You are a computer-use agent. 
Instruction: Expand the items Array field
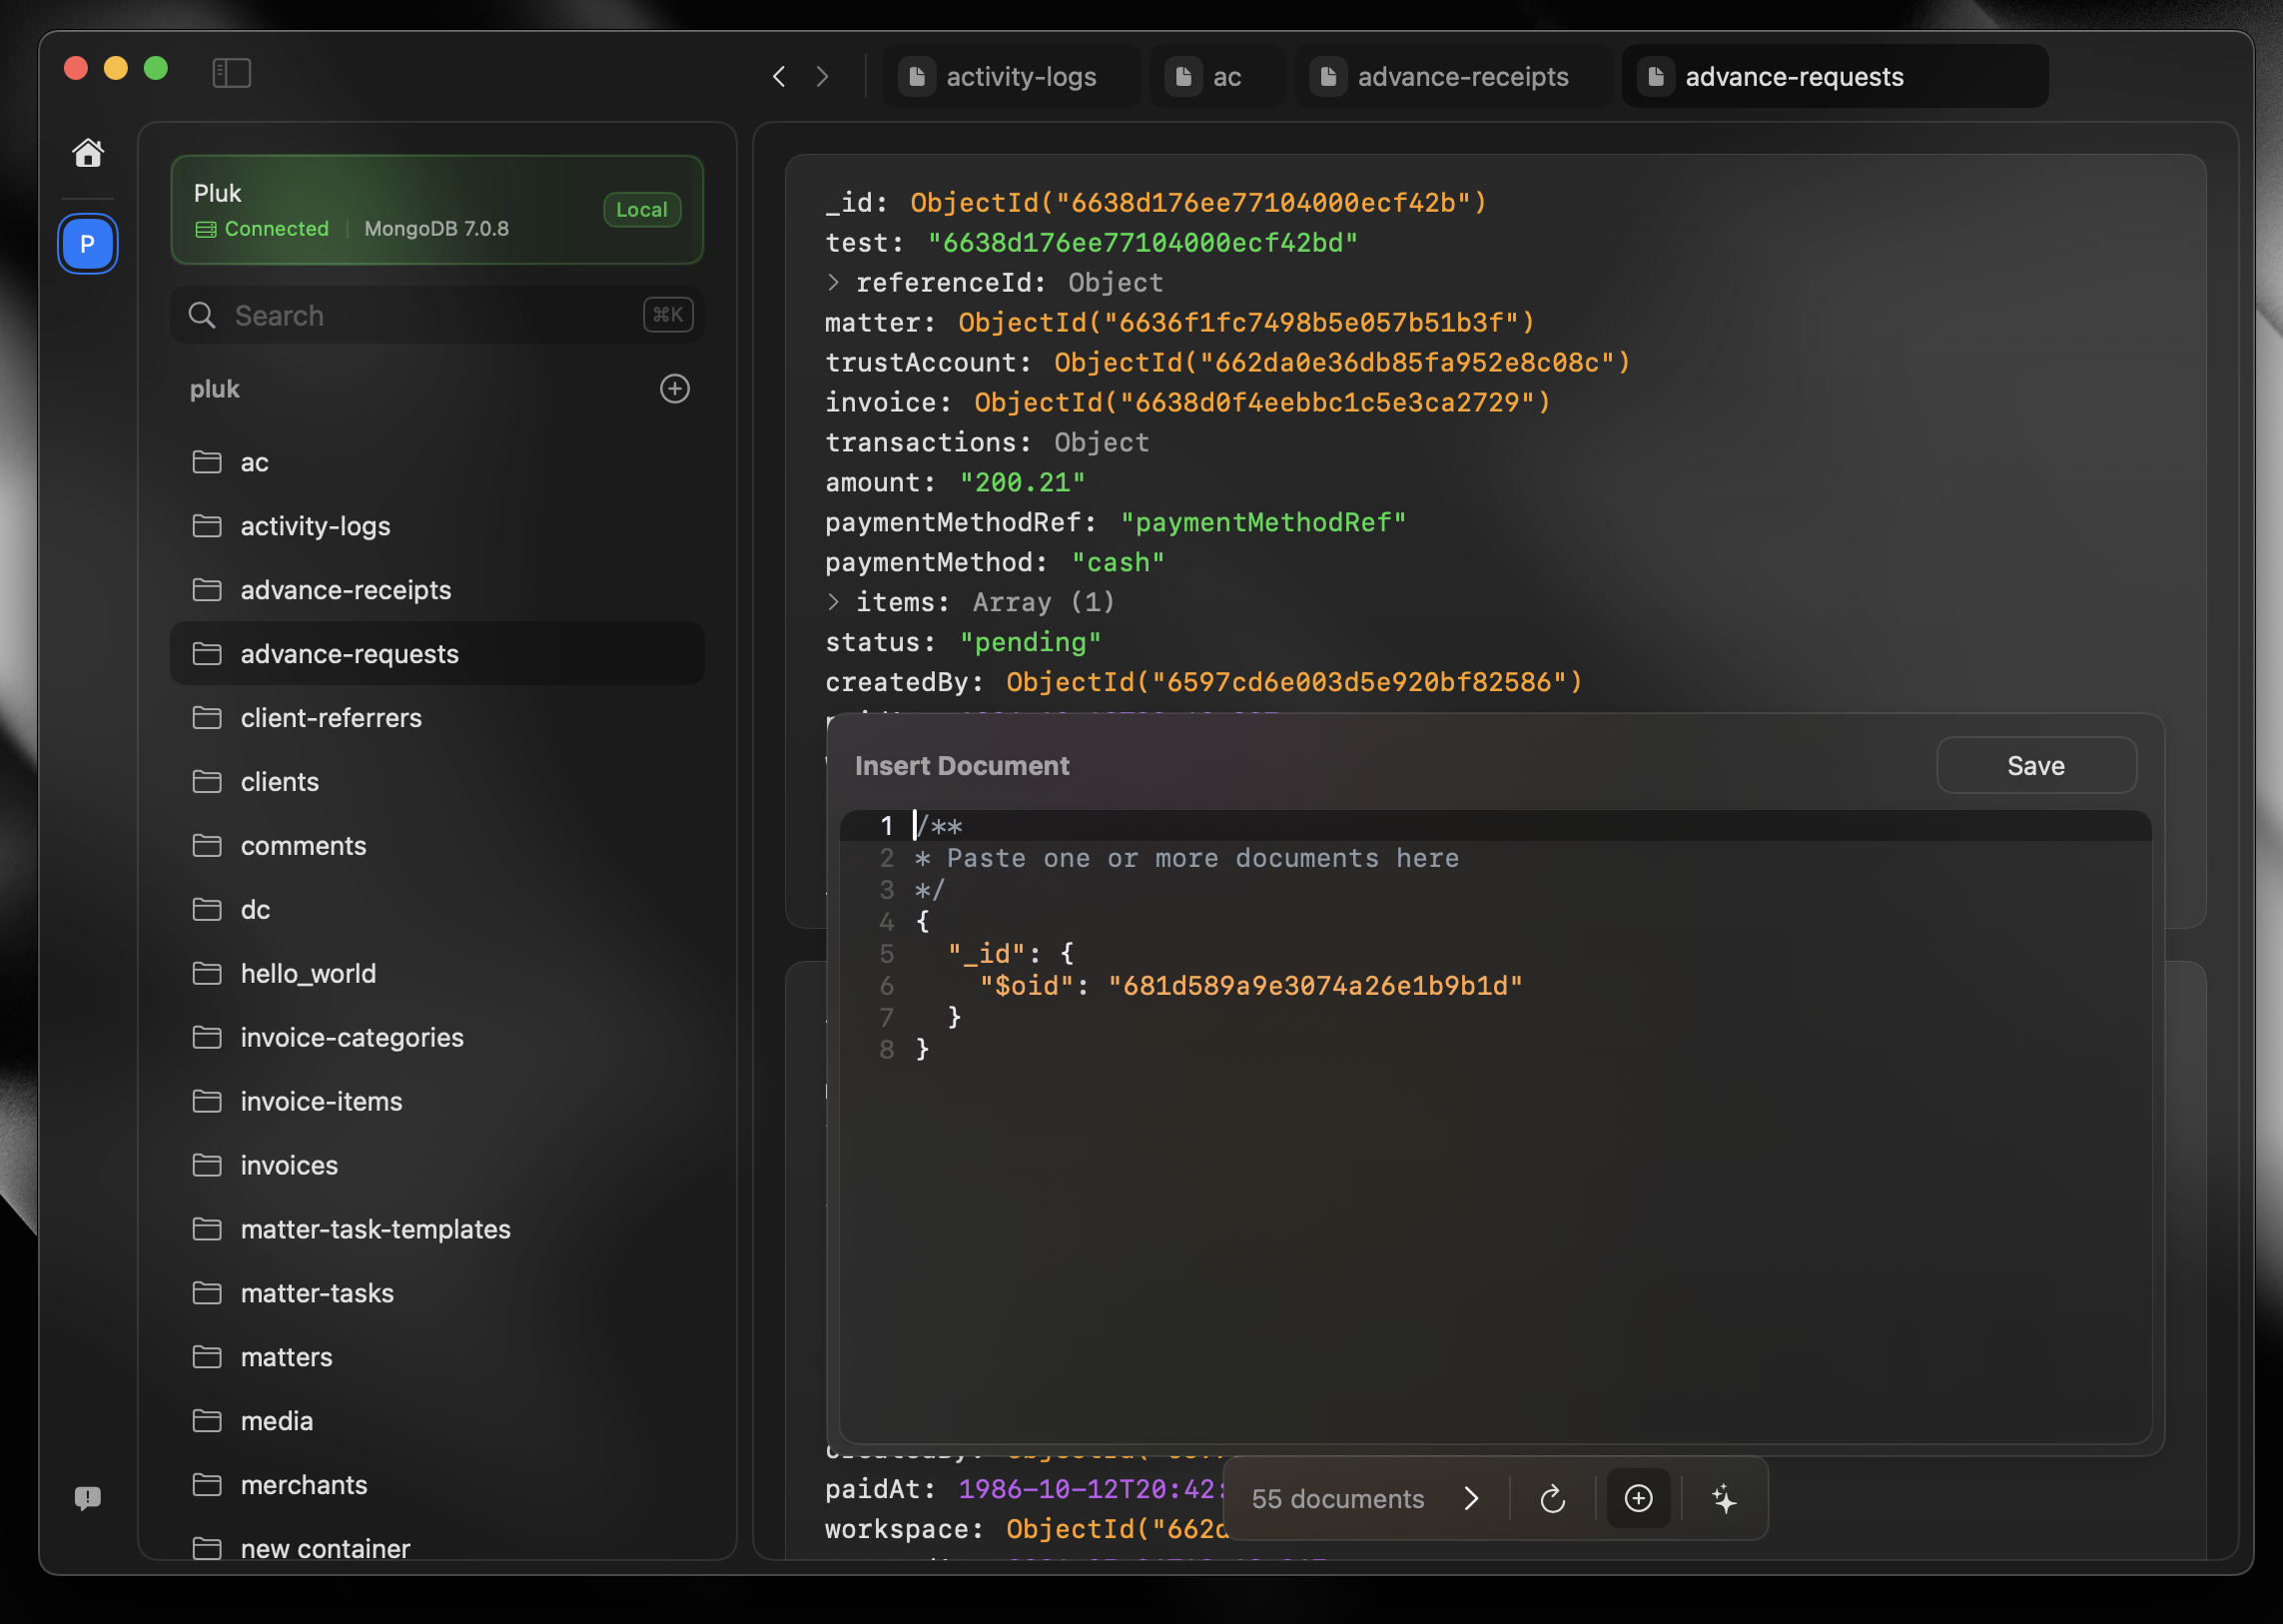[833, 602]
